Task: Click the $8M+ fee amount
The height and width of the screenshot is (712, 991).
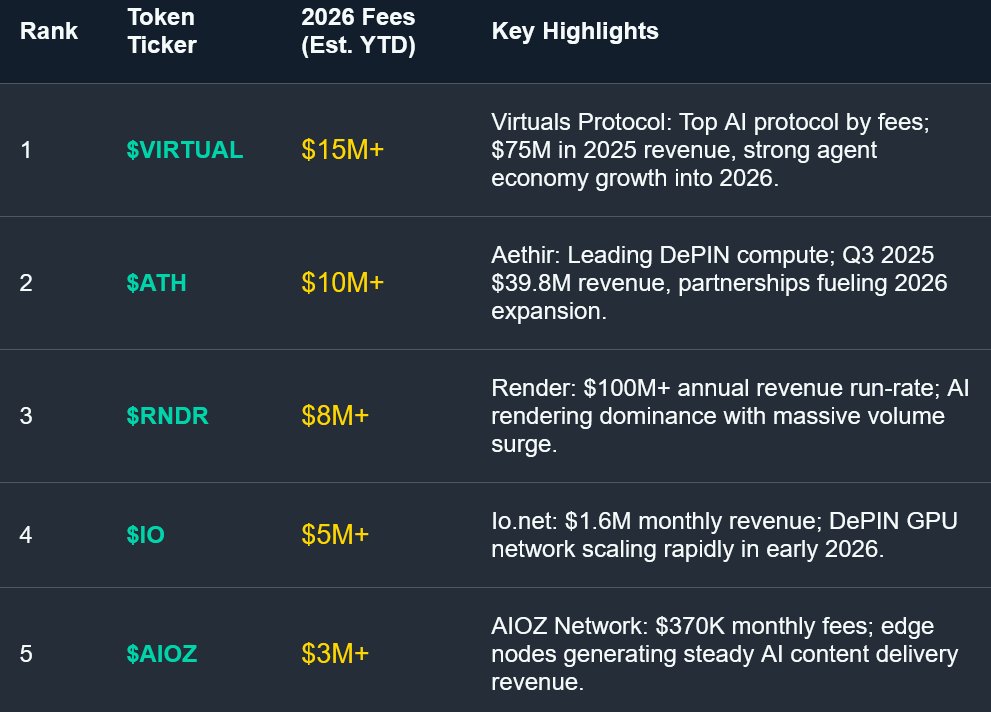Action: coord(335,416)
